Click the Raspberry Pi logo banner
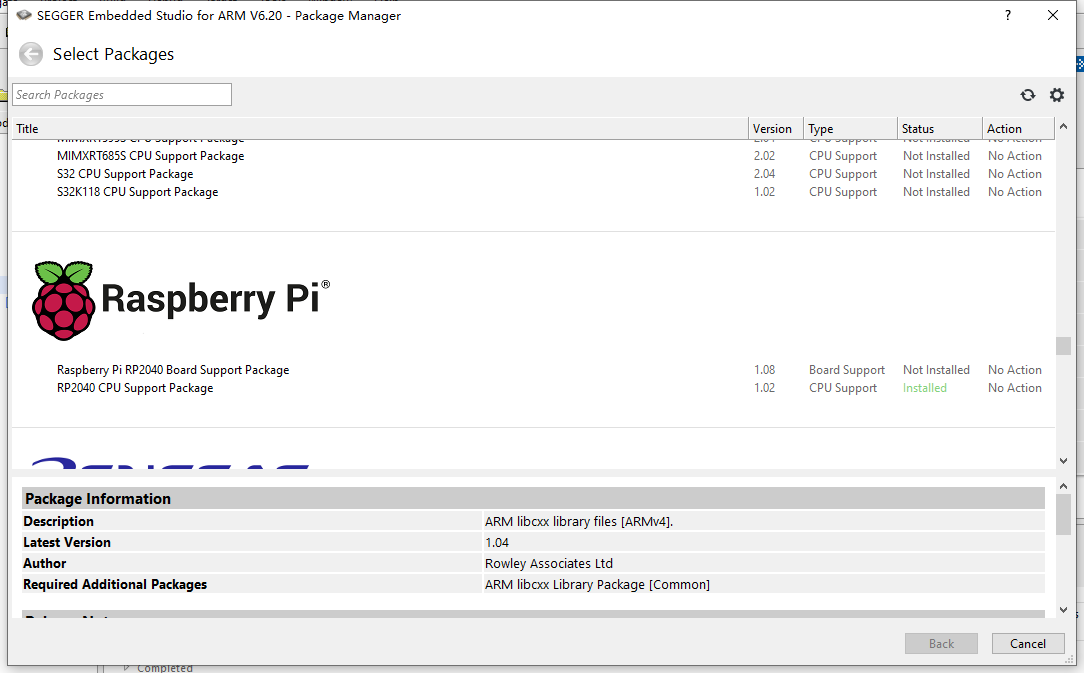 point(182,300)
